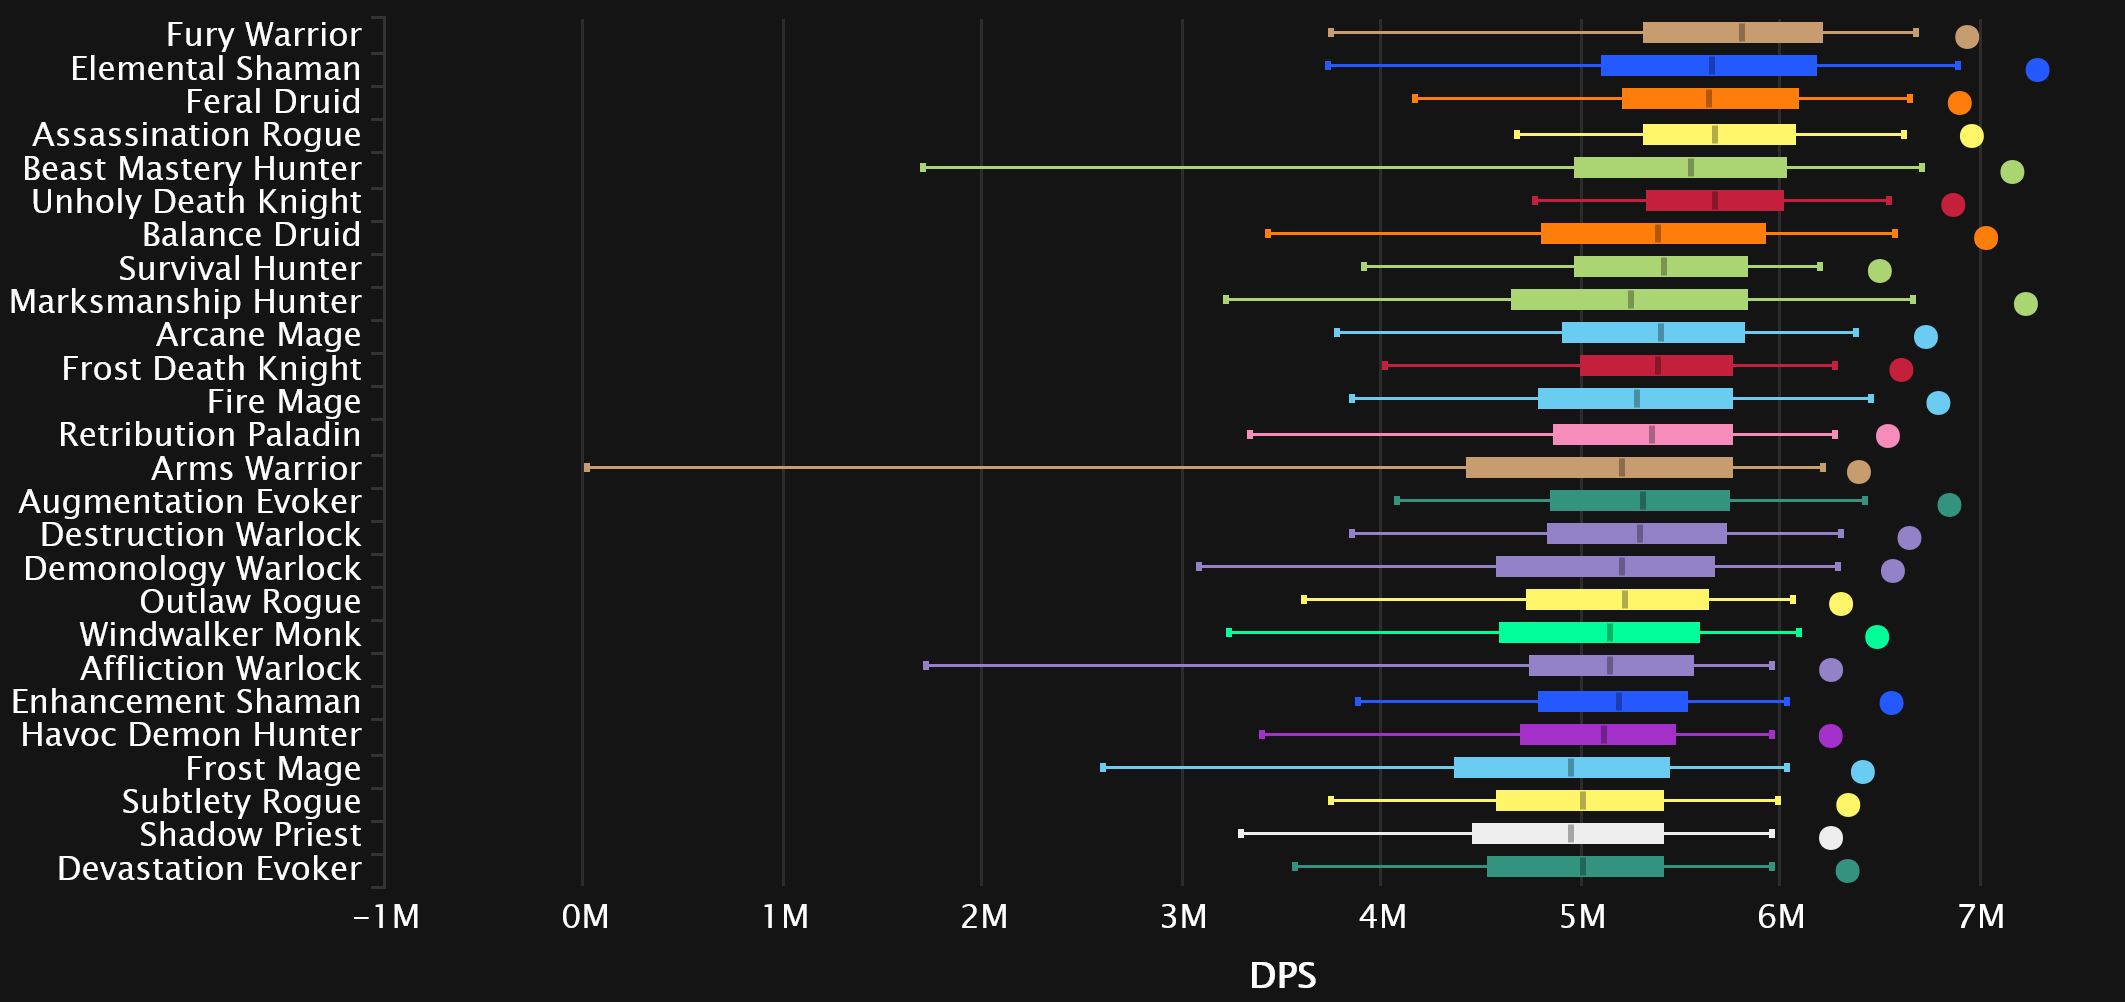
Task: Click the Arms Warrior left whisker endpoint
Action: [x=587, y=467]
